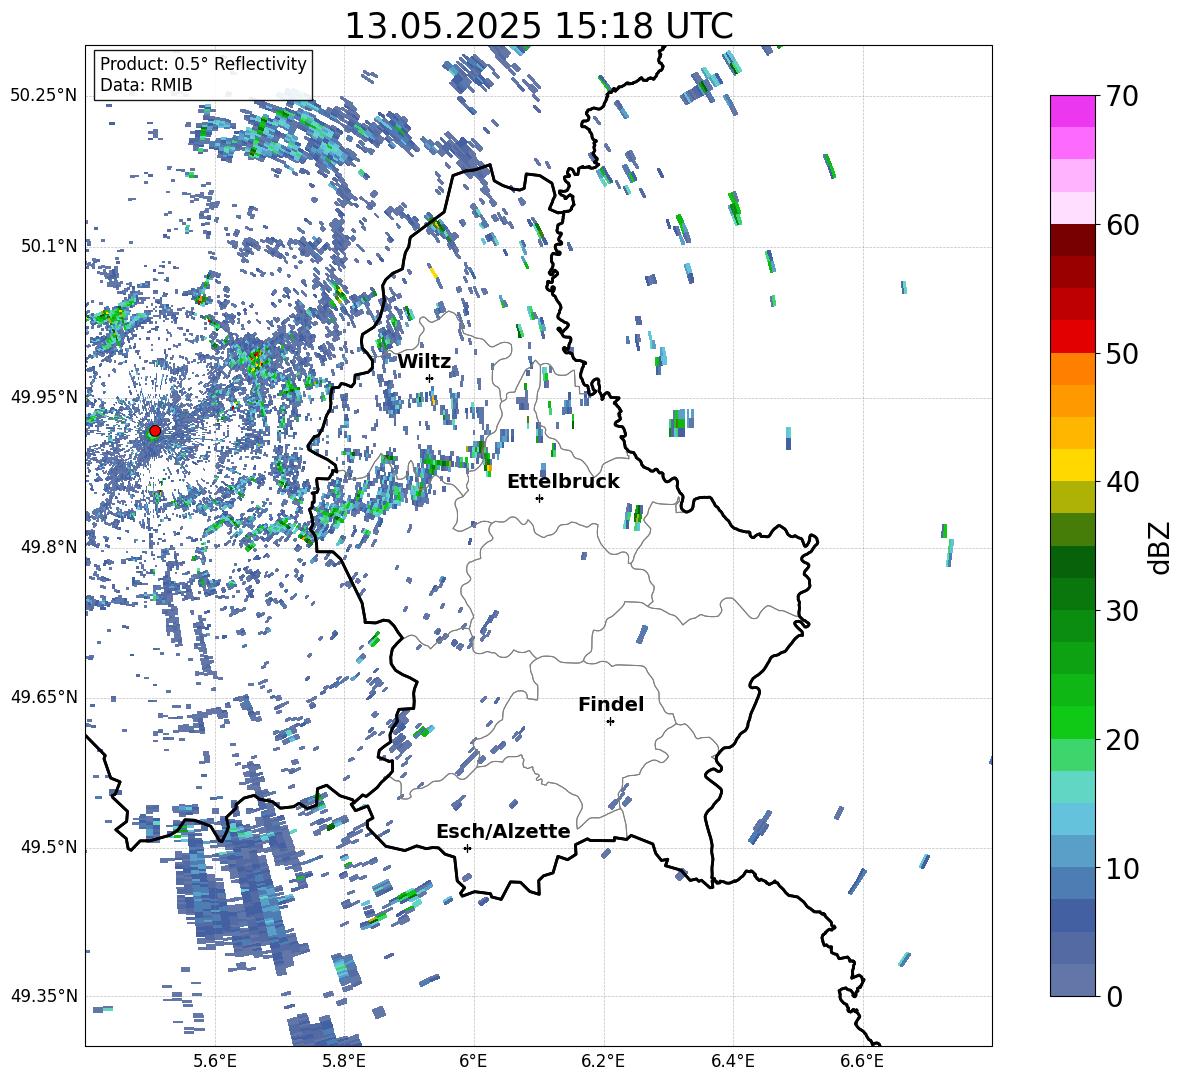Click the 5.8°E longitude label
Screen dimensions: 1184x1081
point(344,1062)
